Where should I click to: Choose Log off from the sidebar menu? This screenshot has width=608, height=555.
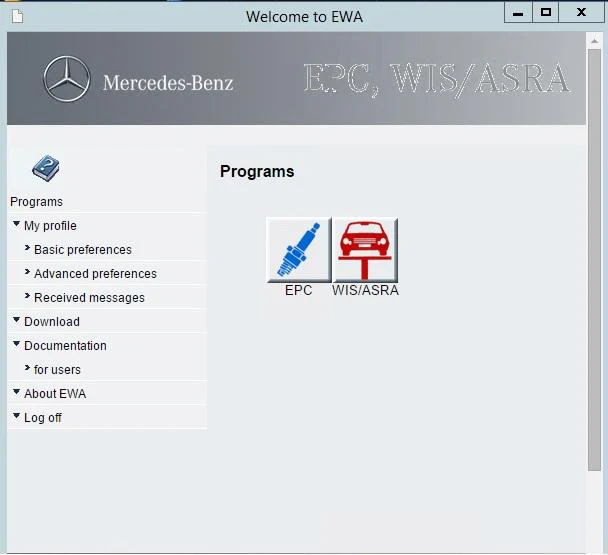pos(42,418)
